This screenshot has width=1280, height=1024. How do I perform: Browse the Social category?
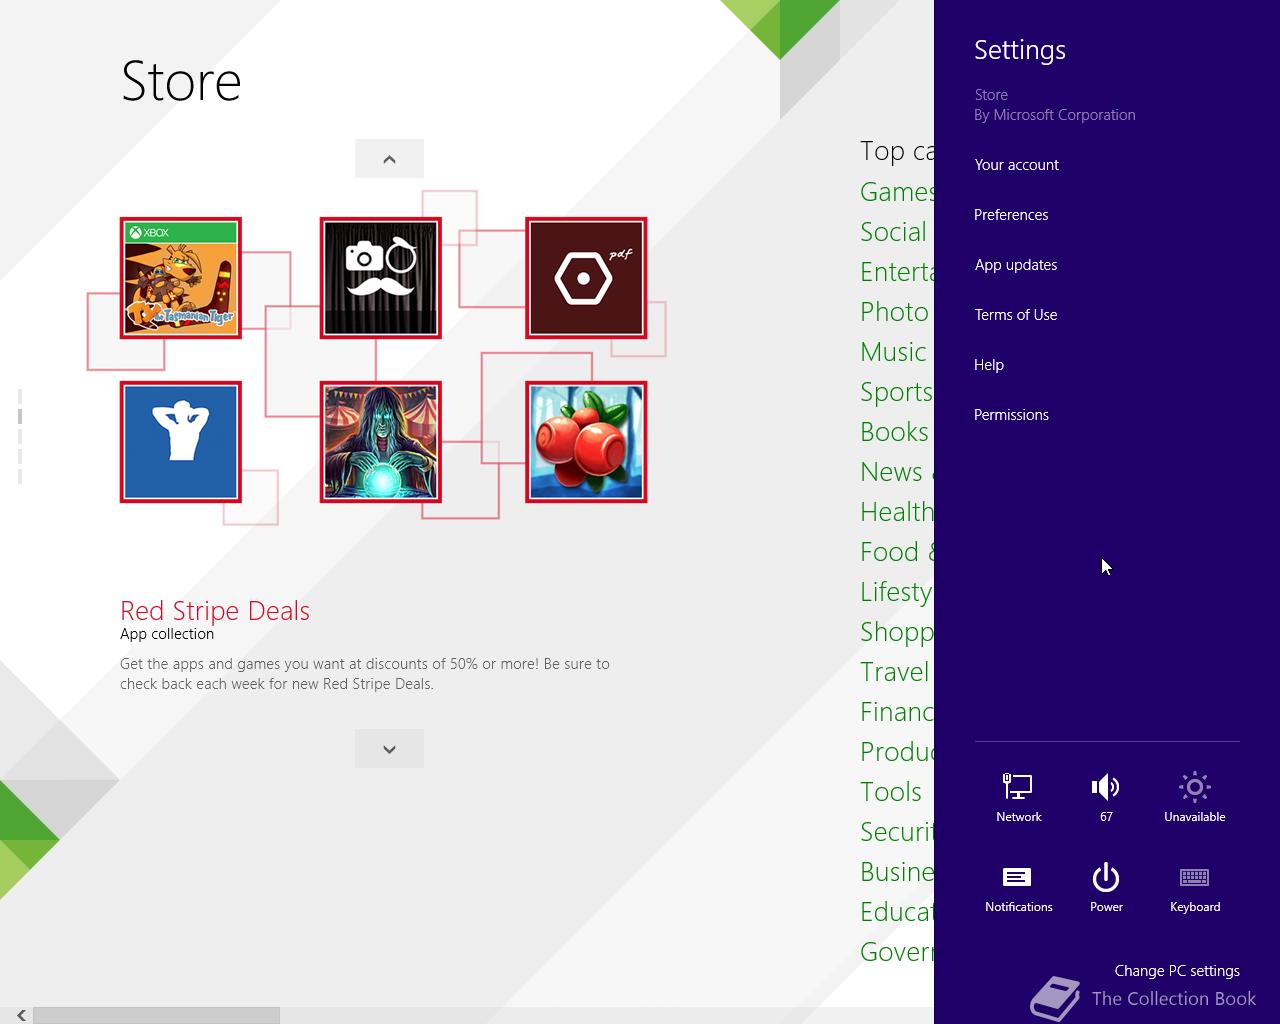[894, 232]
